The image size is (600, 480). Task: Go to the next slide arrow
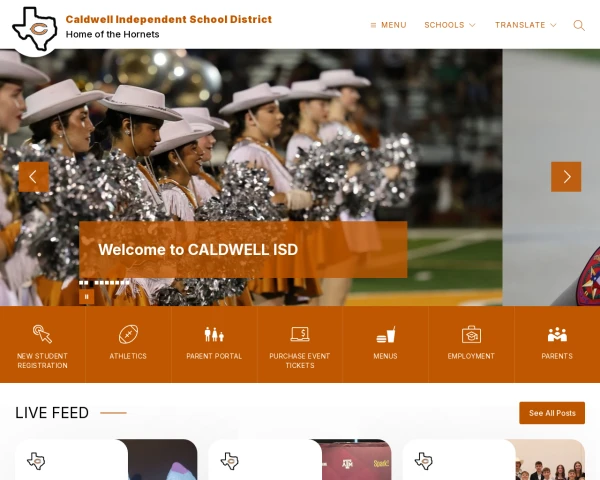(x=566, y=177)
